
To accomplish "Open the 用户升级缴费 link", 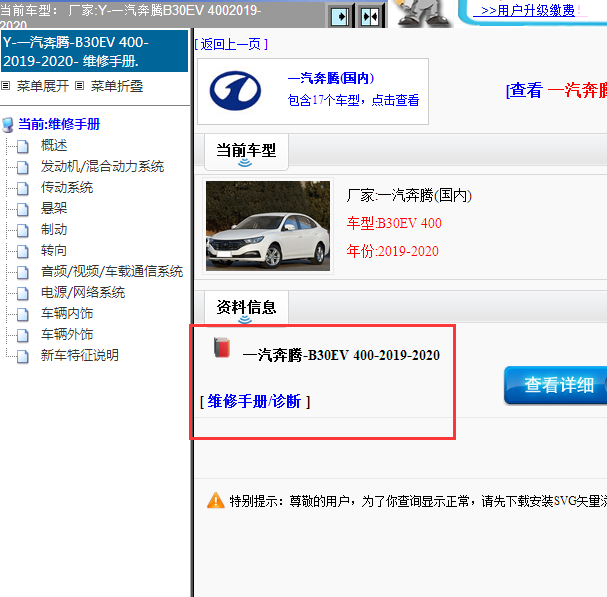I will pos(528,10).
